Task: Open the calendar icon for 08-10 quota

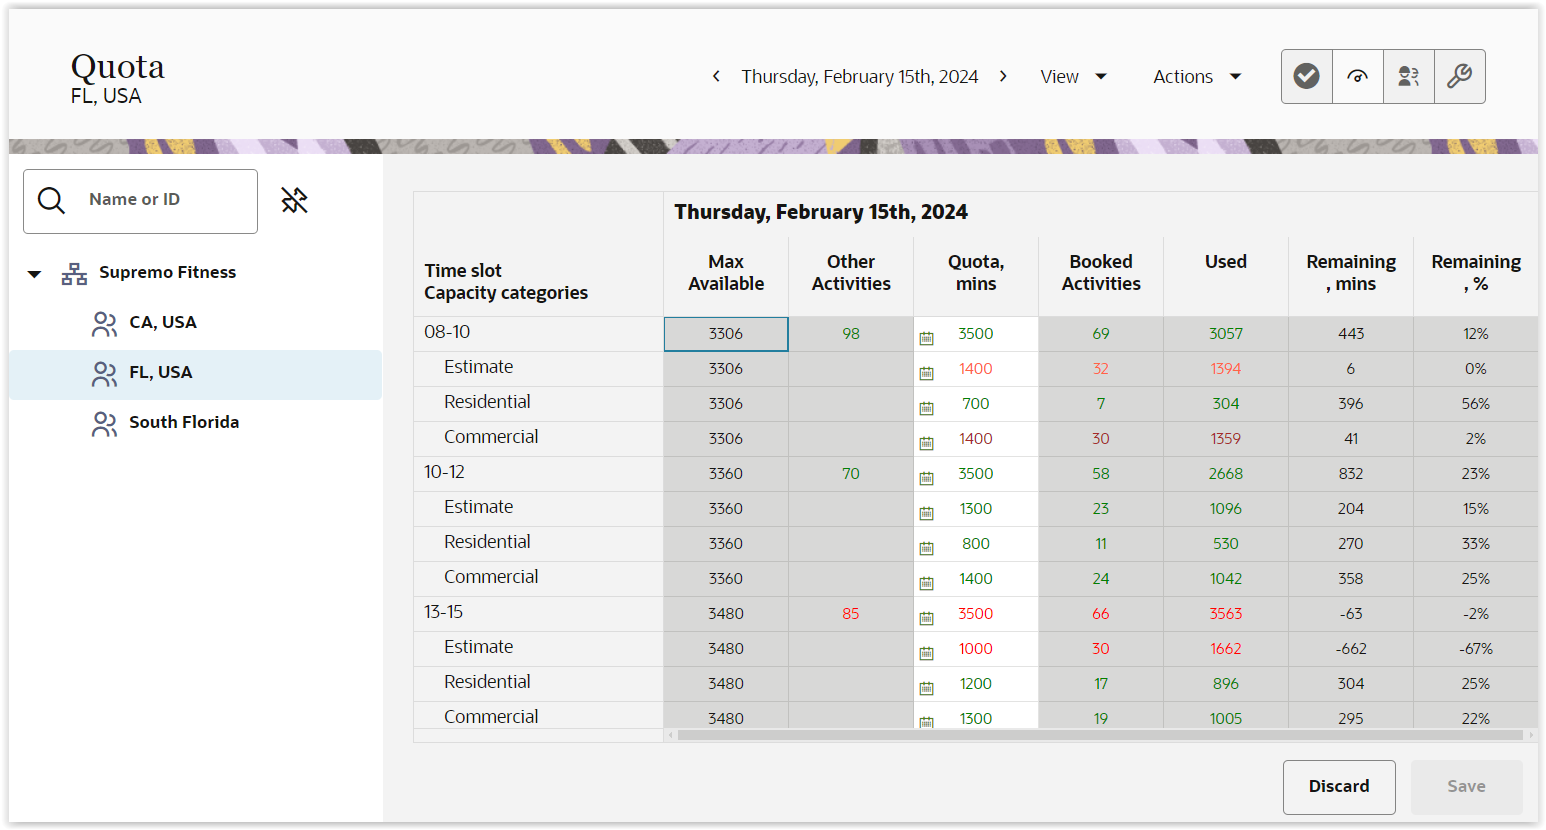Action: point(928,333)
